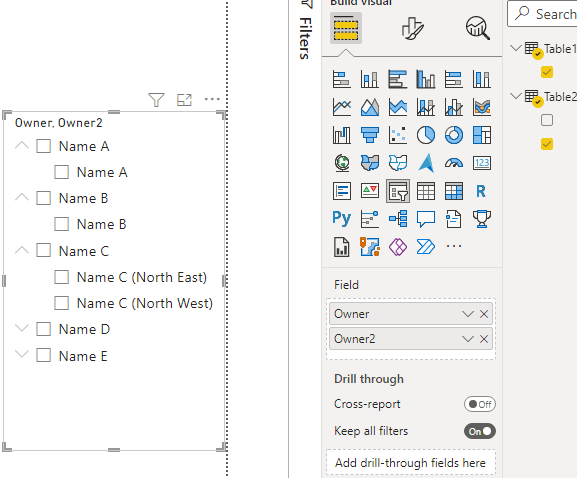Select the ArcGIS Maps visual
Screen dimensions: 577x478
369,247
